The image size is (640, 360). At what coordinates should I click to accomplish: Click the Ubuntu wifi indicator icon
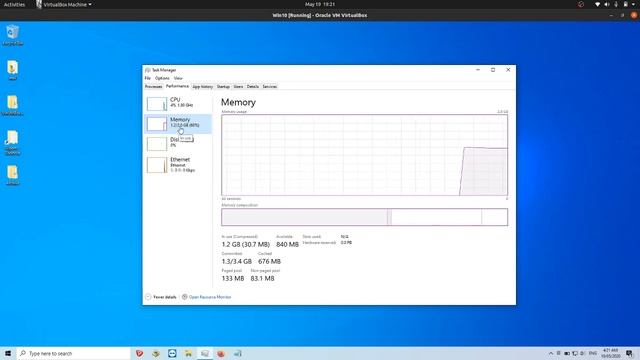(x=598, y=4)
